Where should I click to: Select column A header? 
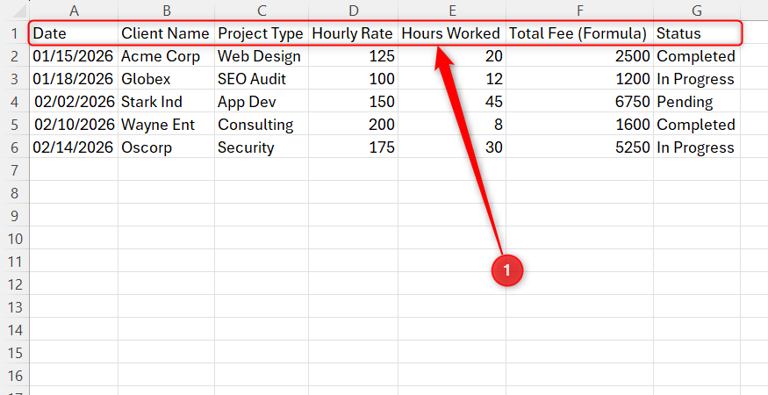pos(74,10)
